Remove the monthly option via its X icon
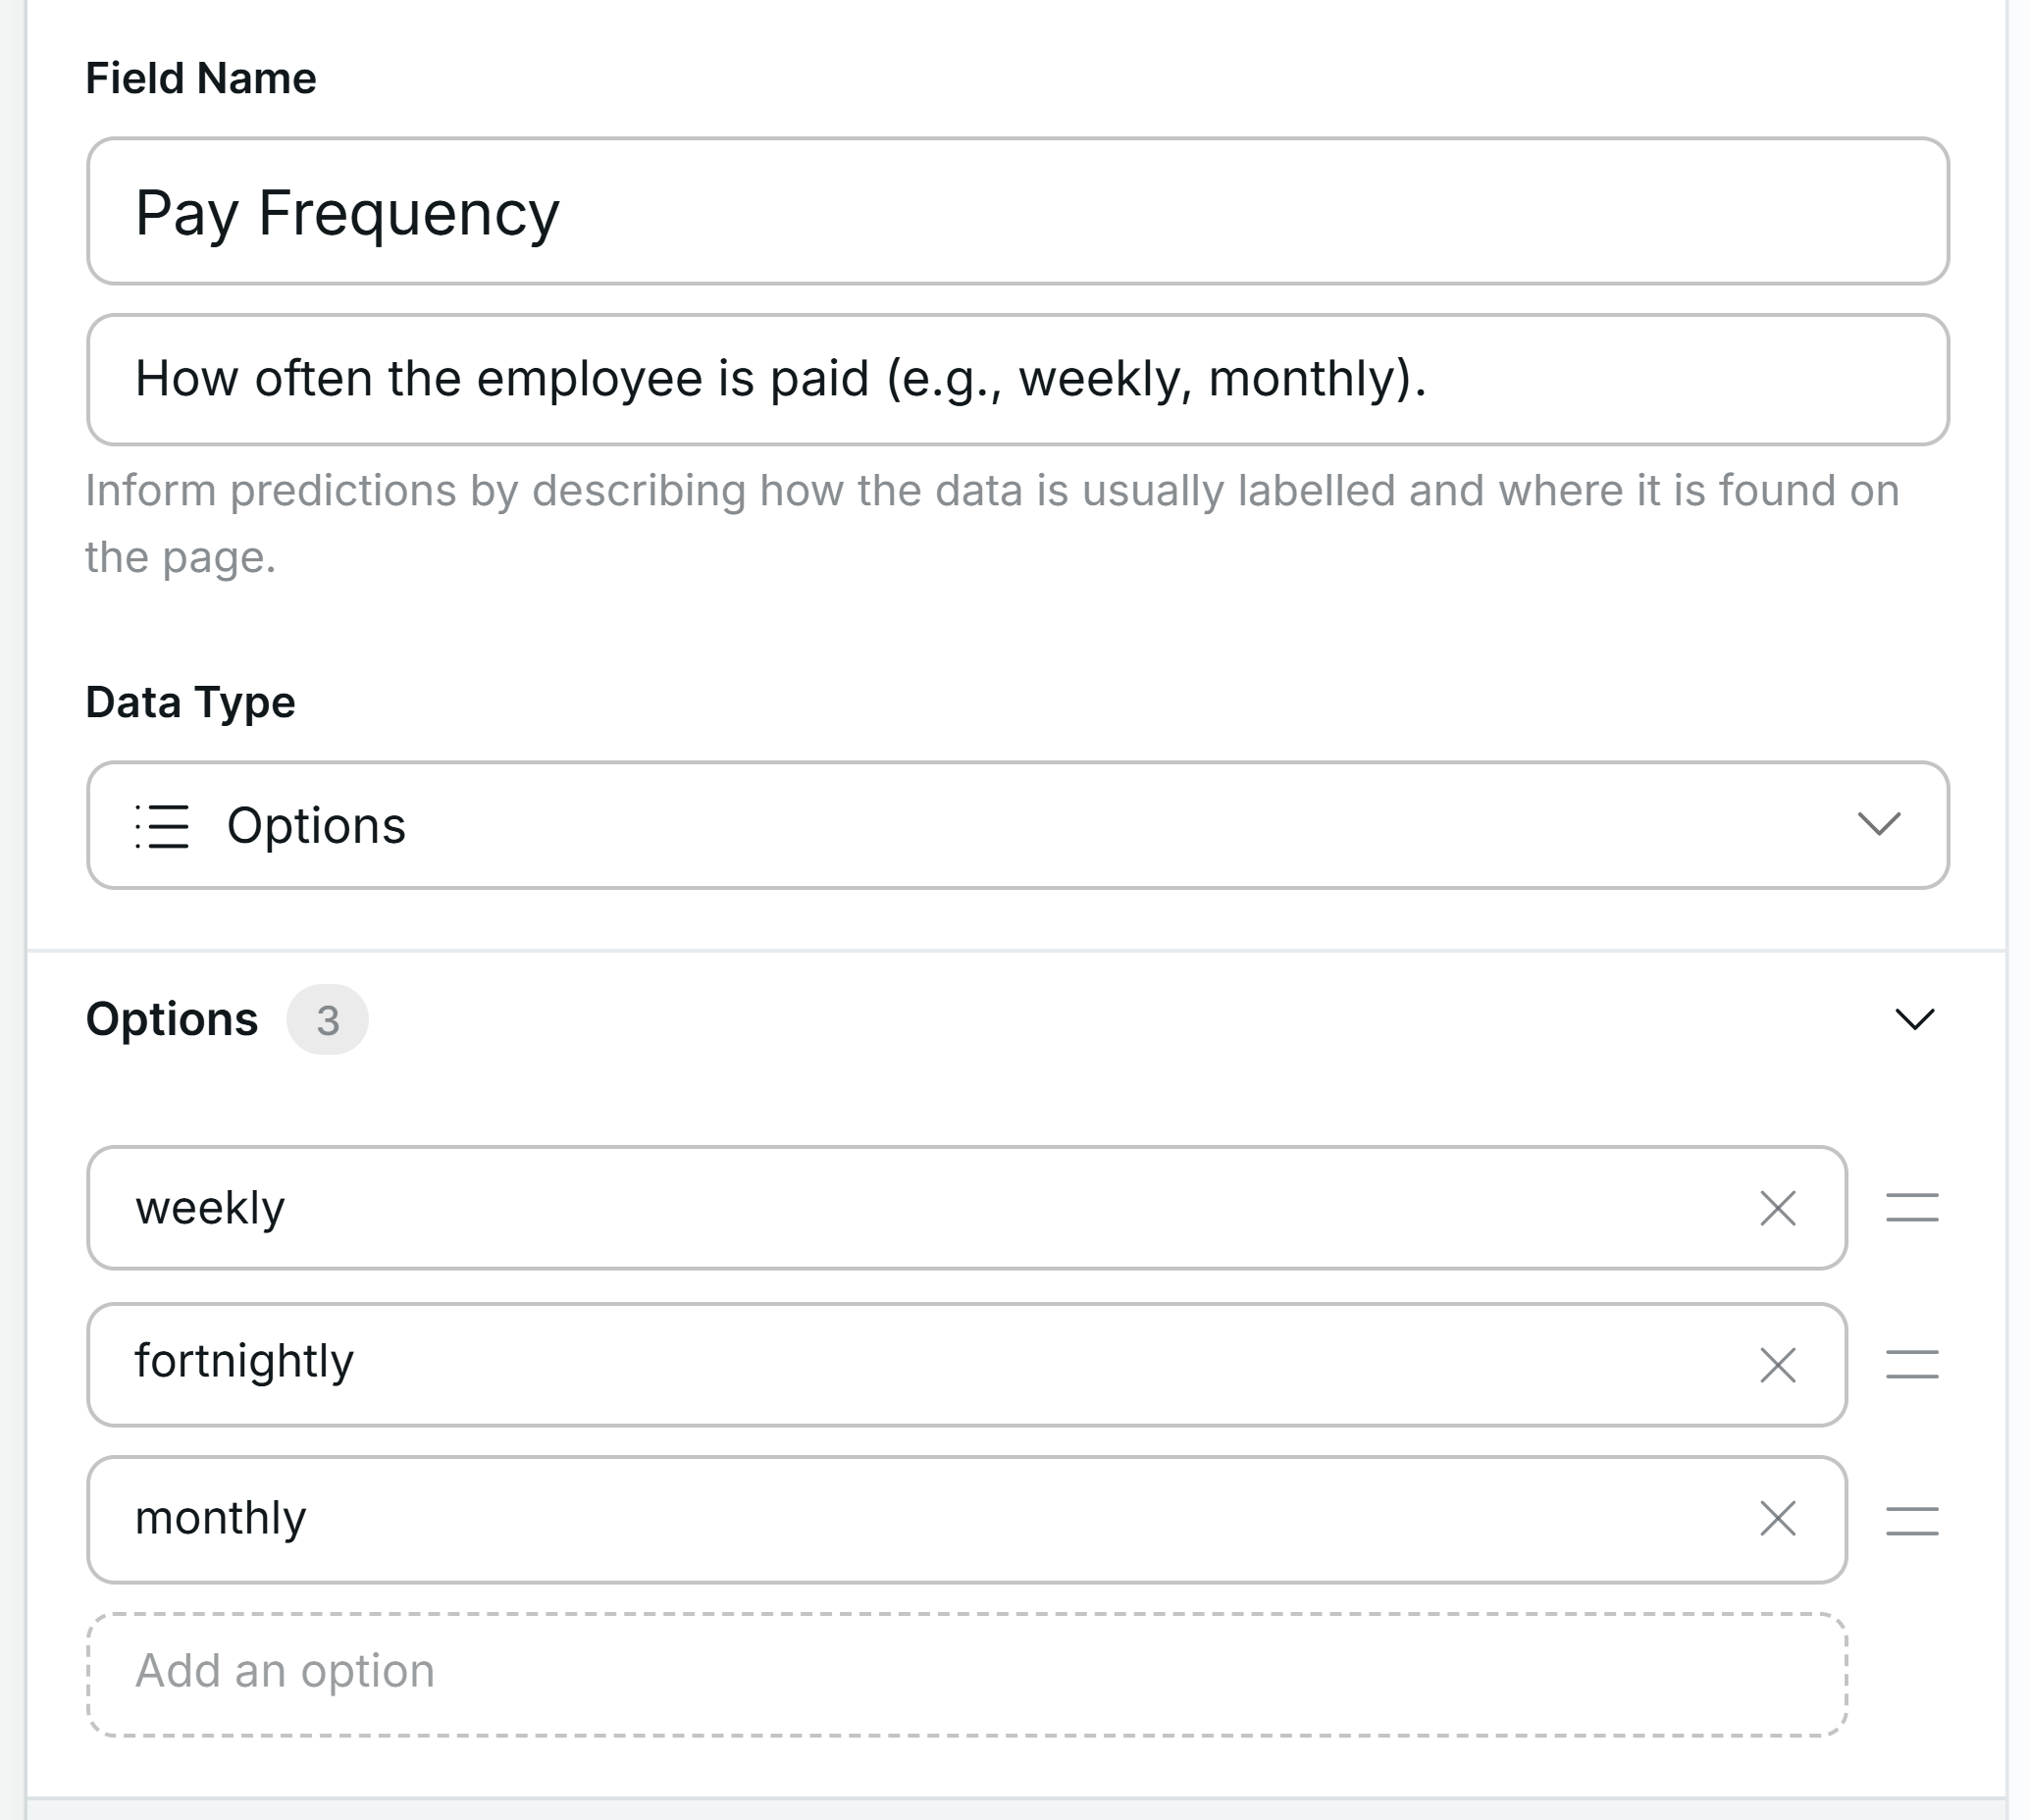Screen dimensions: 2029x1820 [x=1779, y=1520]
